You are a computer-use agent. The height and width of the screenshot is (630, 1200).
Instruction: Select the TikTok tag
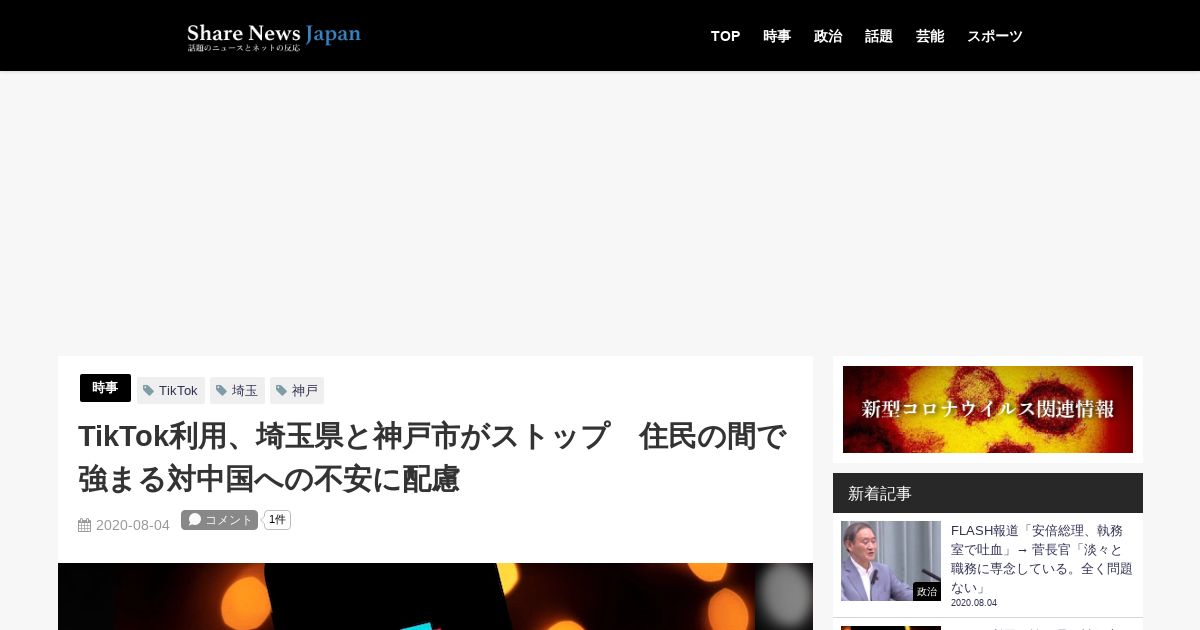[x=171, y=390]
